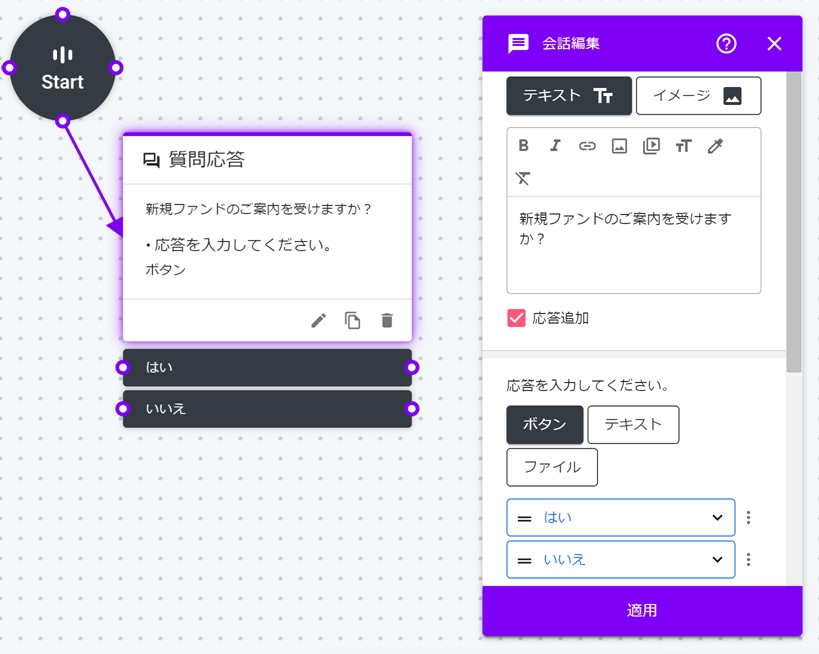Expand the いいえ response dropdown
This screenshot has width=819, height=654.
point(717,559)
